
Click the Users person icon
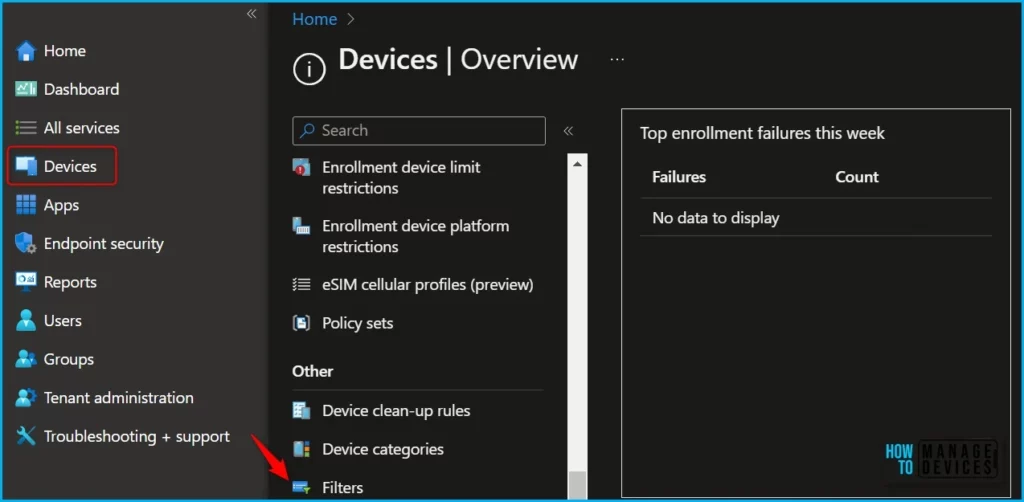pos(25,321)
